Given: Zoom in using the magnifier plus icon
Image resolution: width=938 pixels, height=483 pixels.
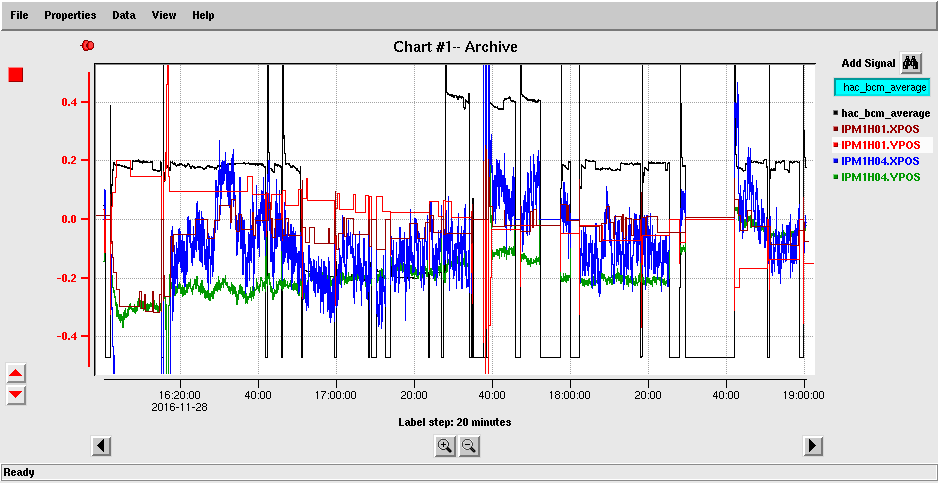Looking at the screenshot, I should tap(444, 445).
